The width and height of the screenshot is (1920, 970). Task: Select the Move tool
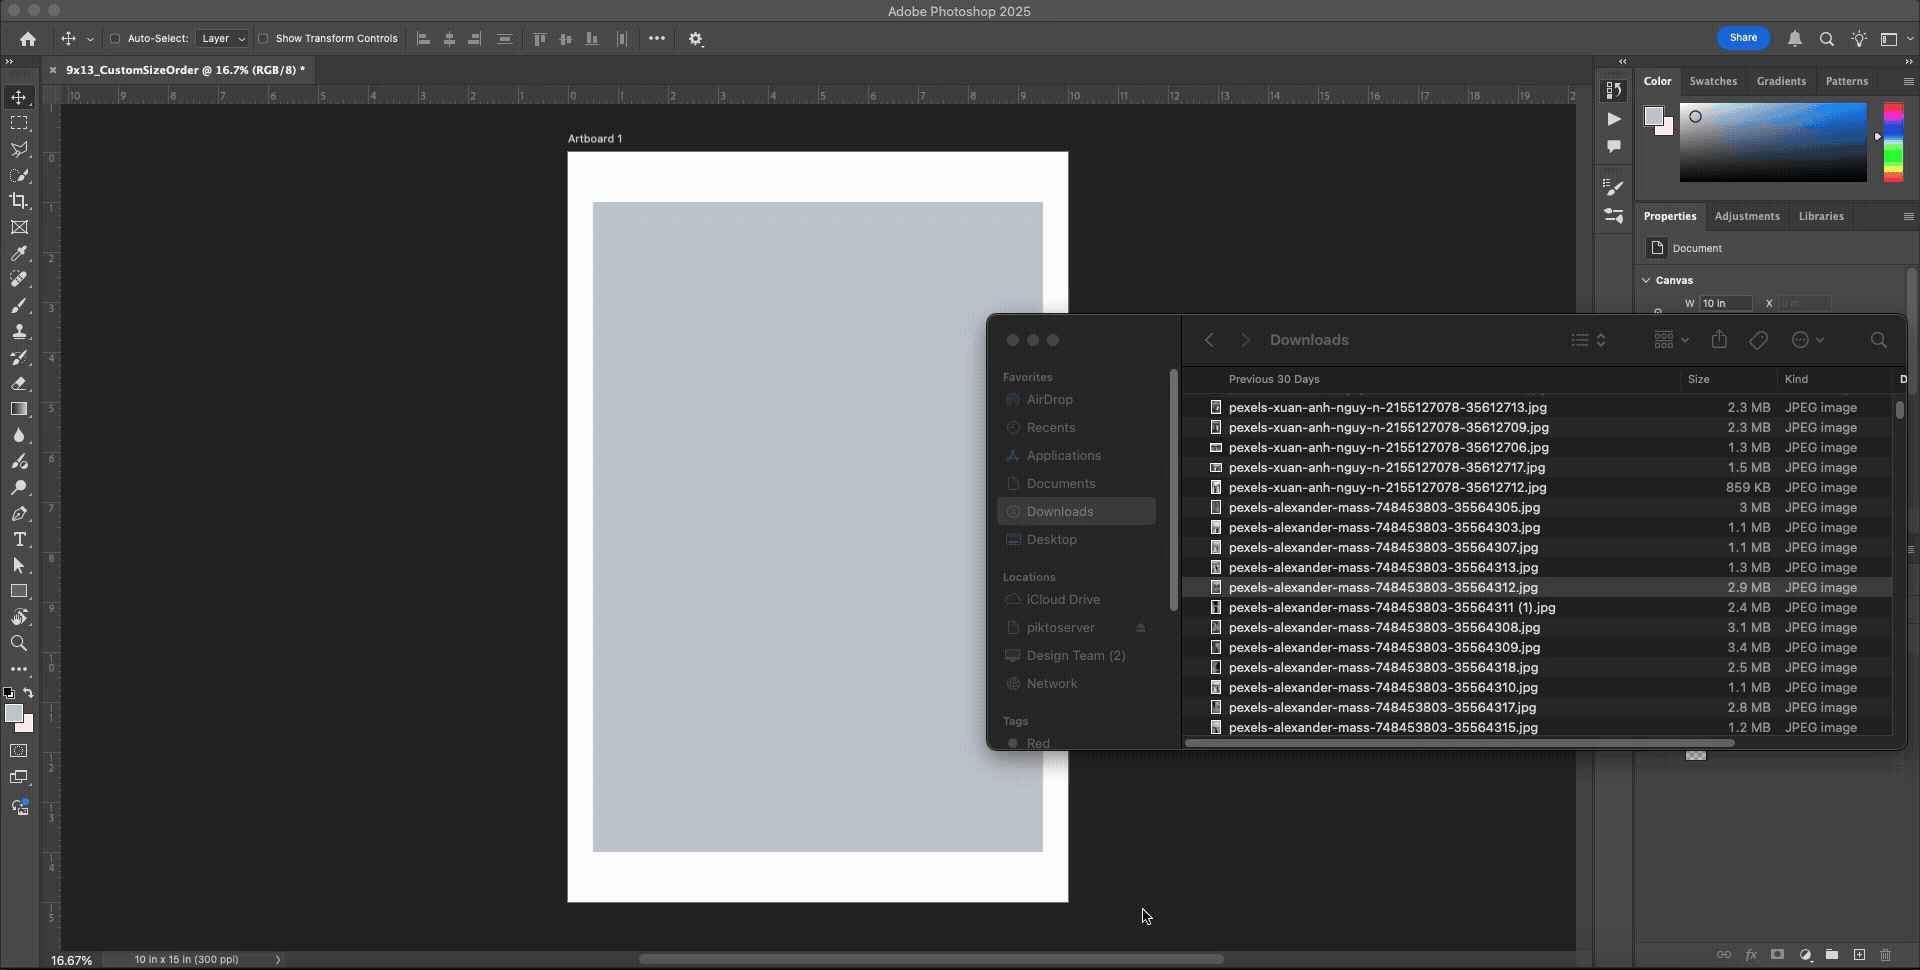(x=19, y=97)
